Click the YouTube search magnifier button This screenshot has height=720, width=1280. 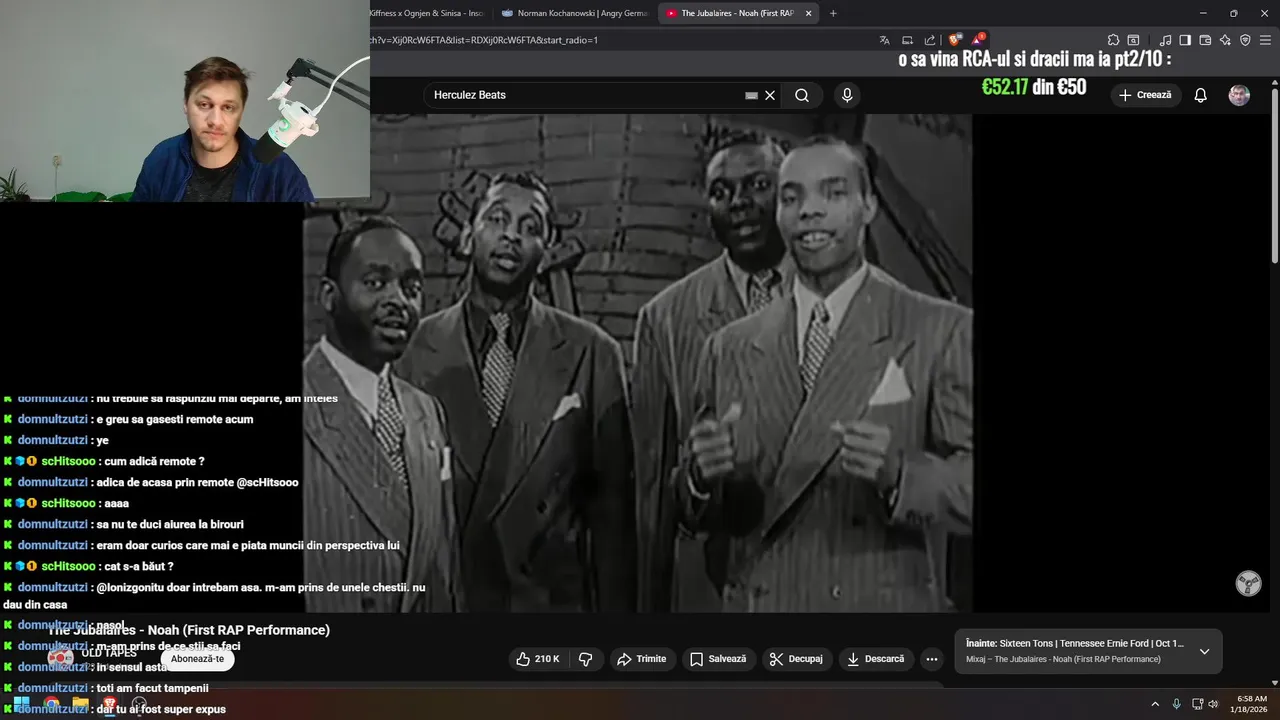(x=802, y=95)
